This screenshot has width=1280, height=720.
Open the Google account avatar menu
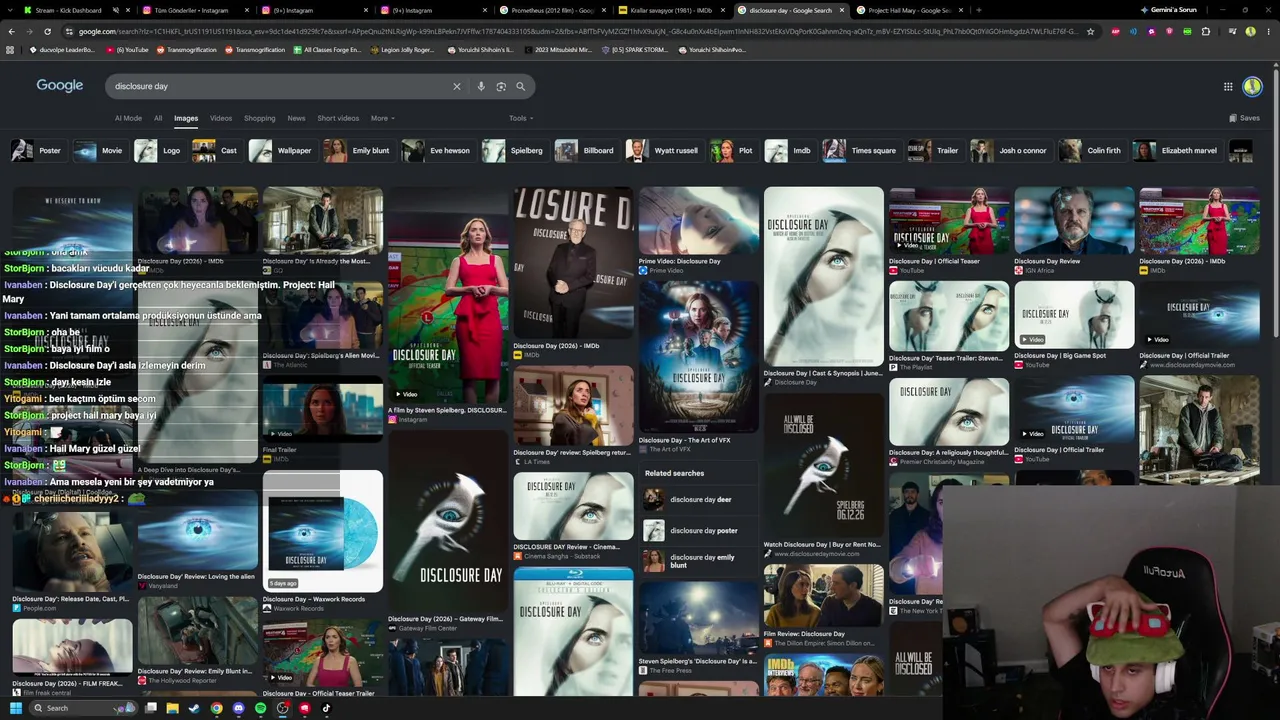point(1252,86)
